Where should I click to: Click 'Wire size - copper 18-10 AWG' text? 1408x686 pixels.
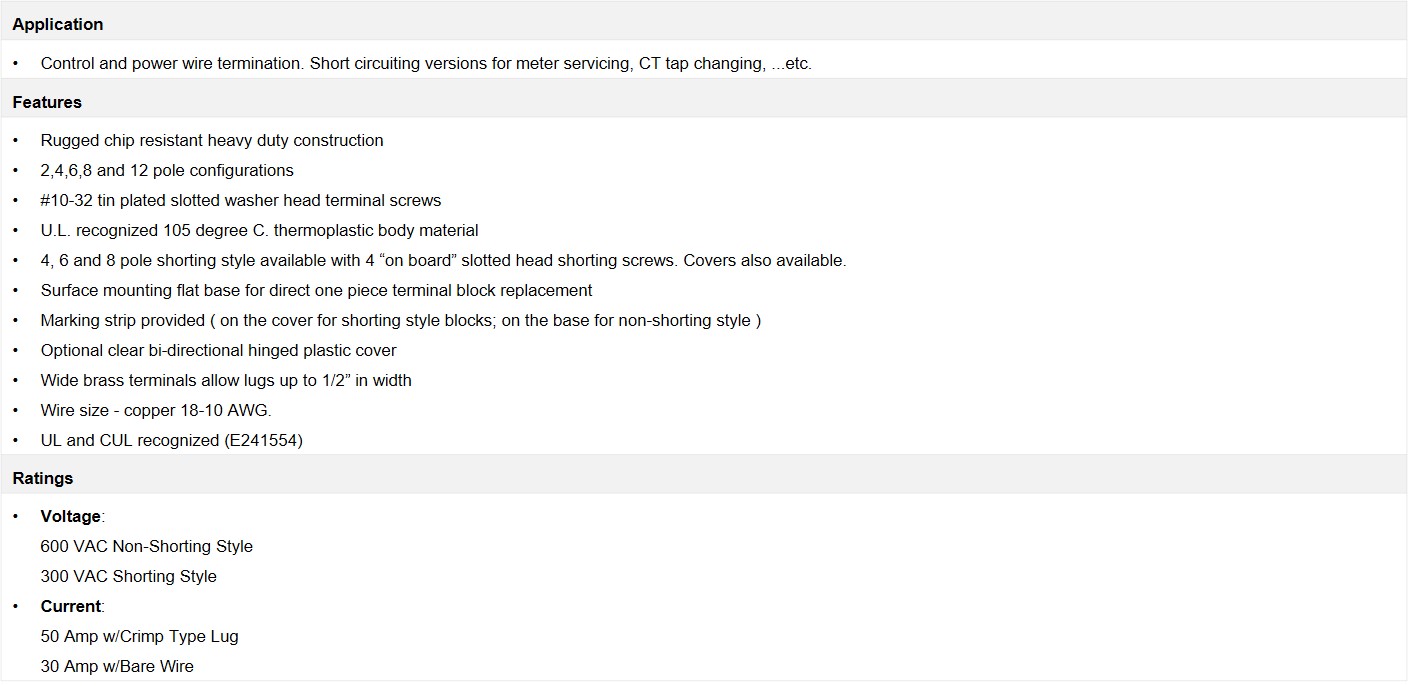156,410
